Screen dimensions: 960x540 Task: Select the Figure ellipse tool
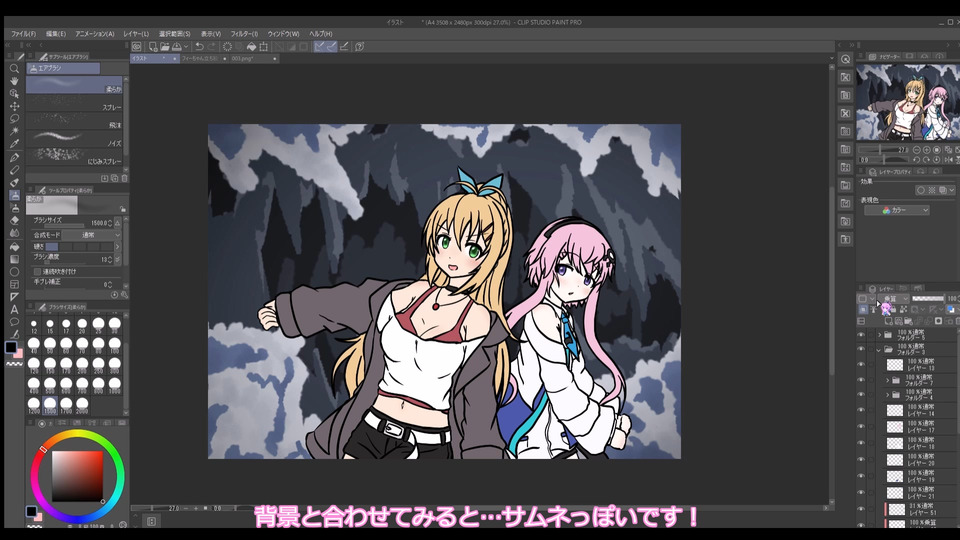tap(14, 272)
